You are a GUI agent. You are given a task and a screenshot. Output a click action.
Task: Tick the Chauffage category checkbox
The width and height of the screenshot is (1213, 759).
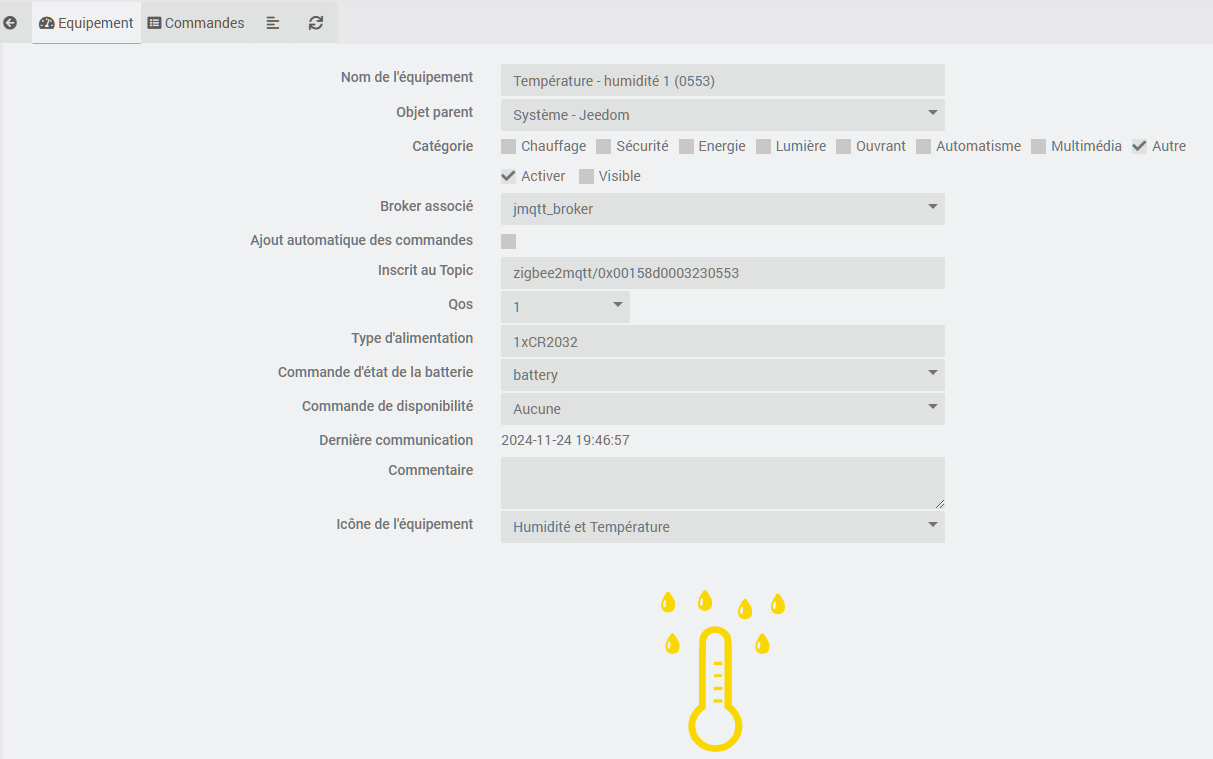508,146
